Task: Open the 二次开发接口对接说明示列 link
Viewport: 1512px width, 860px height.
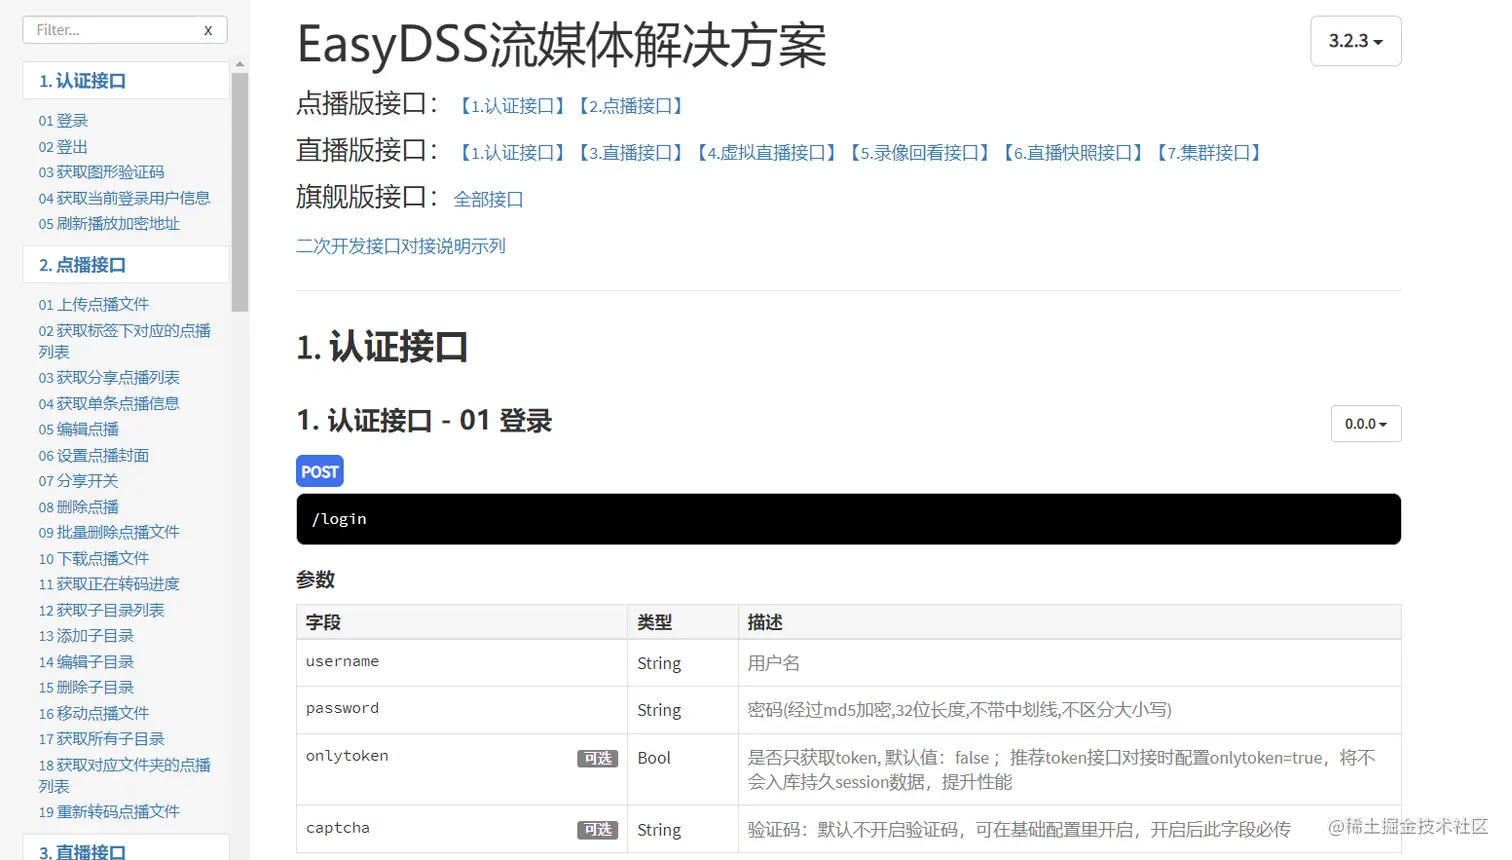Action: [x=400, y=245]
